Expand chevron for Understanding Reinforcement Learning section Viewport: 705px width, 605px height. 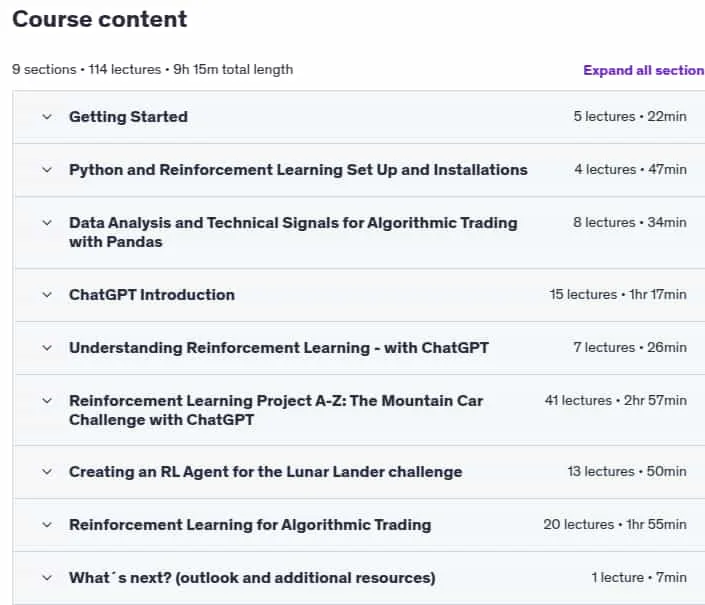coord(47,348)
